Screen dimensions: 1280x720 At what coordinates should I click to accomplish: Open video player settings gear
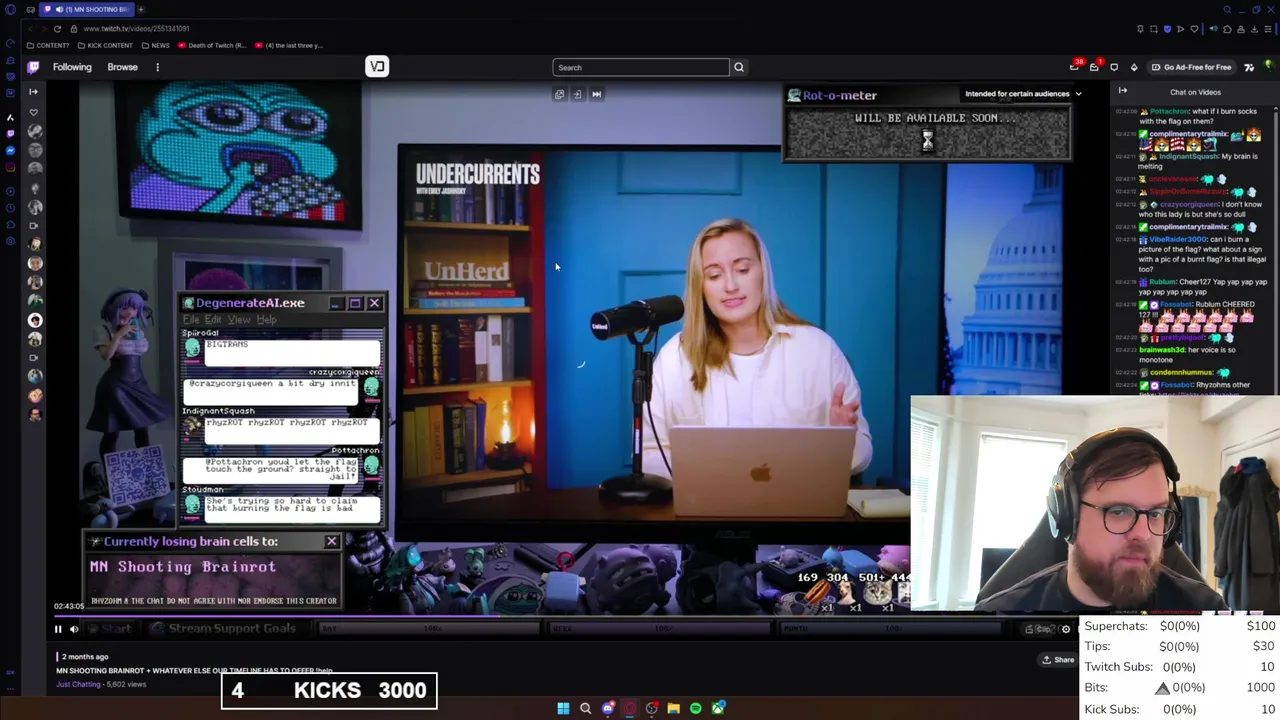click(x=1066, y=629)
